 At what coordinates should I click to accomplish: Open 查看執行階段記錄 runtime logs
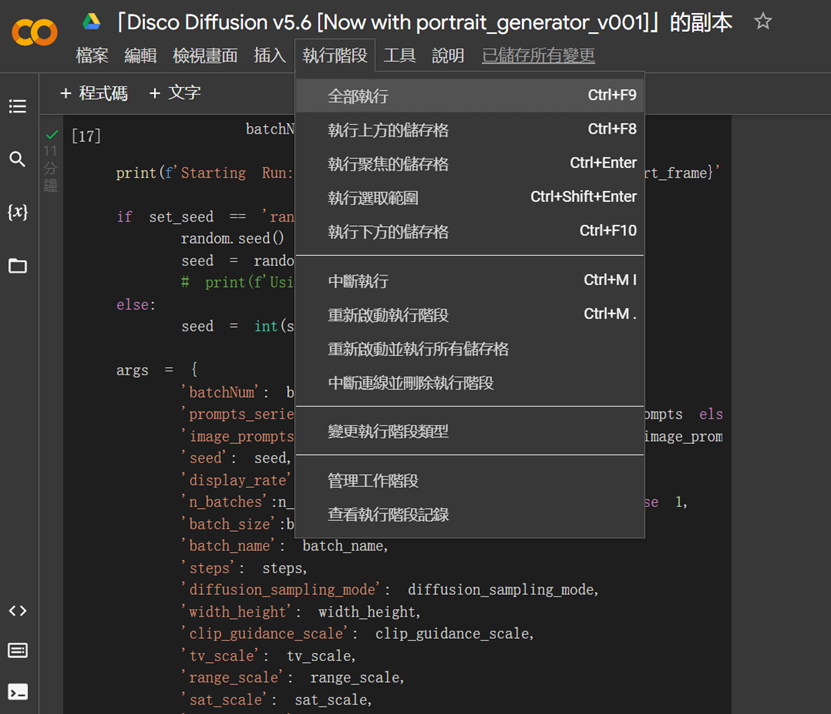click(470, 515)
